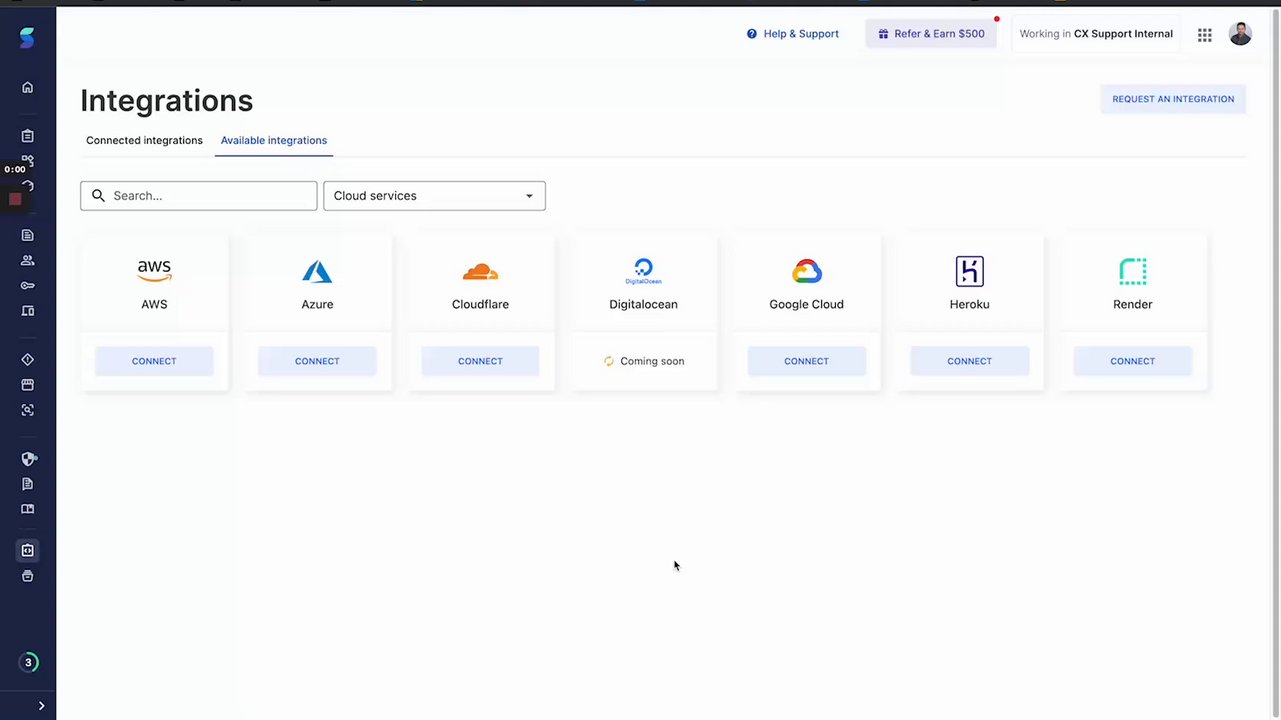The width and height of the screenshot is (1281, 720).
Task: Open the document icon in the sidebar
Action: coord(28,235)
